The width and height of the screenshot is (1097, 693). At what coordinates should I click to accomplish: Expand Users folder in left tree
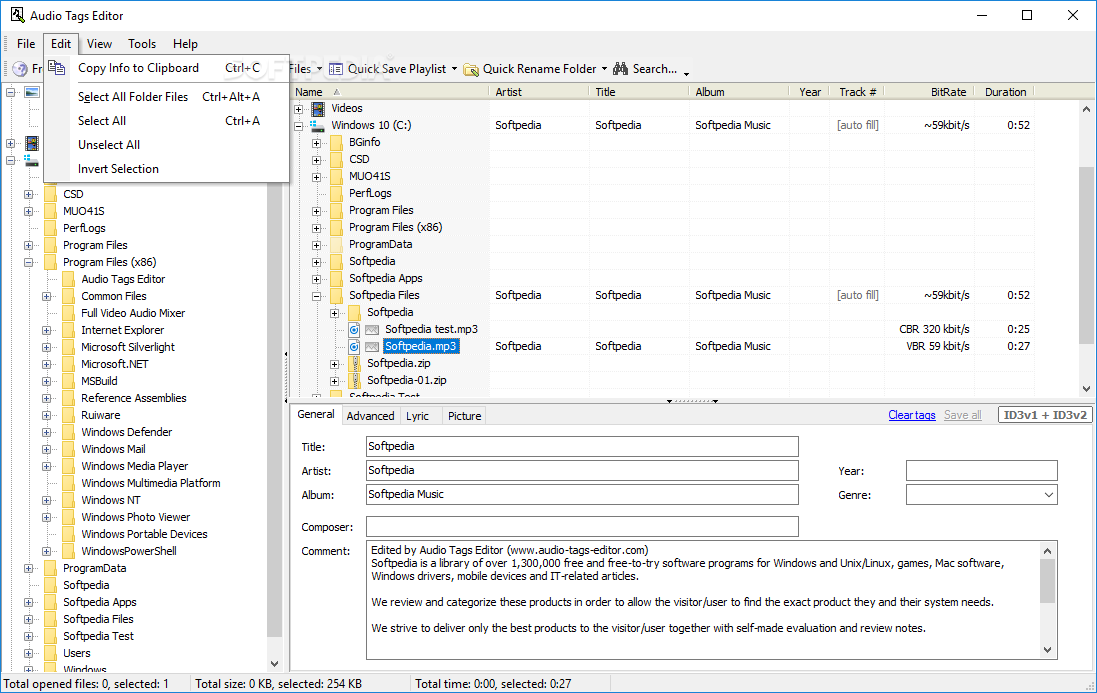[x=29, y=654]
